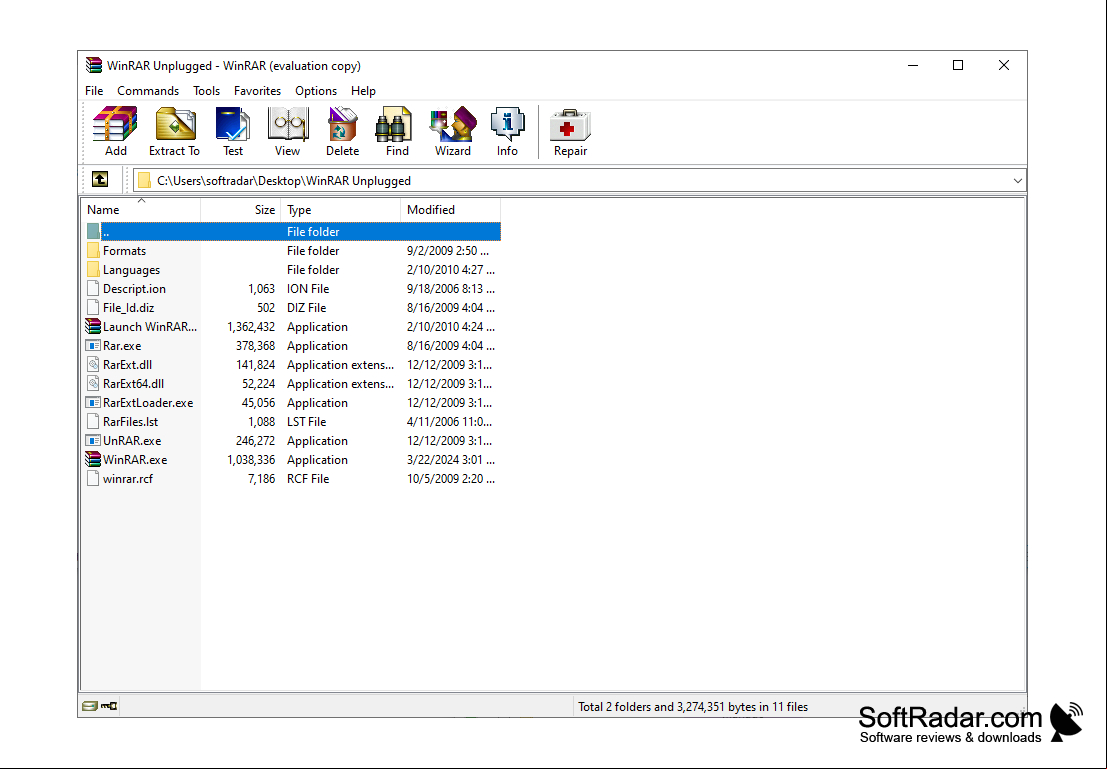
Task: Click the UnRAR.exe file icon
Action: point(93,440)
